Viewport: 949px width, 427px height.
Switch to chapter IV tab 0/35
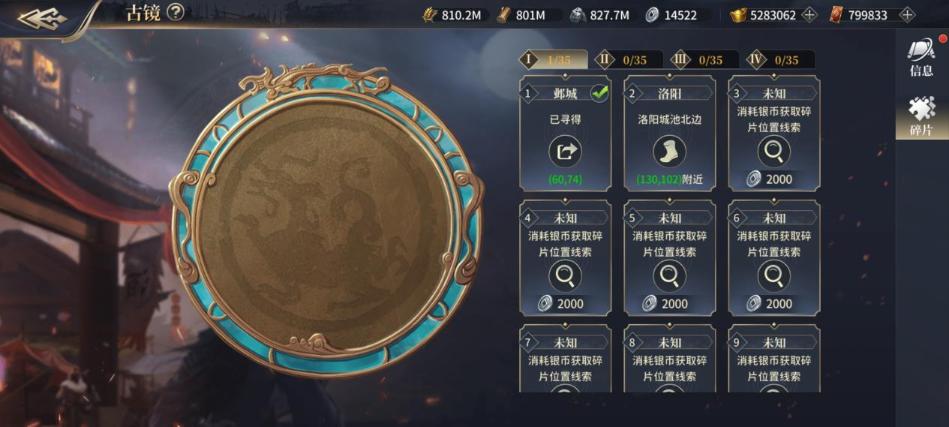(777, 60)
